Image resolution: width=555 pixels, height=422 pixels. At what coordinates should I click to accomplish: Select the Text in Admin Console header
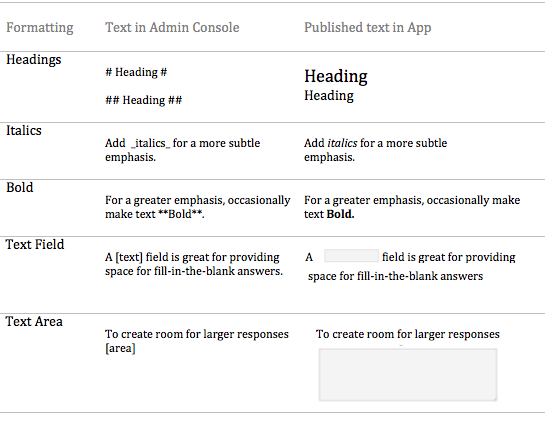click(x=172, y=27)
